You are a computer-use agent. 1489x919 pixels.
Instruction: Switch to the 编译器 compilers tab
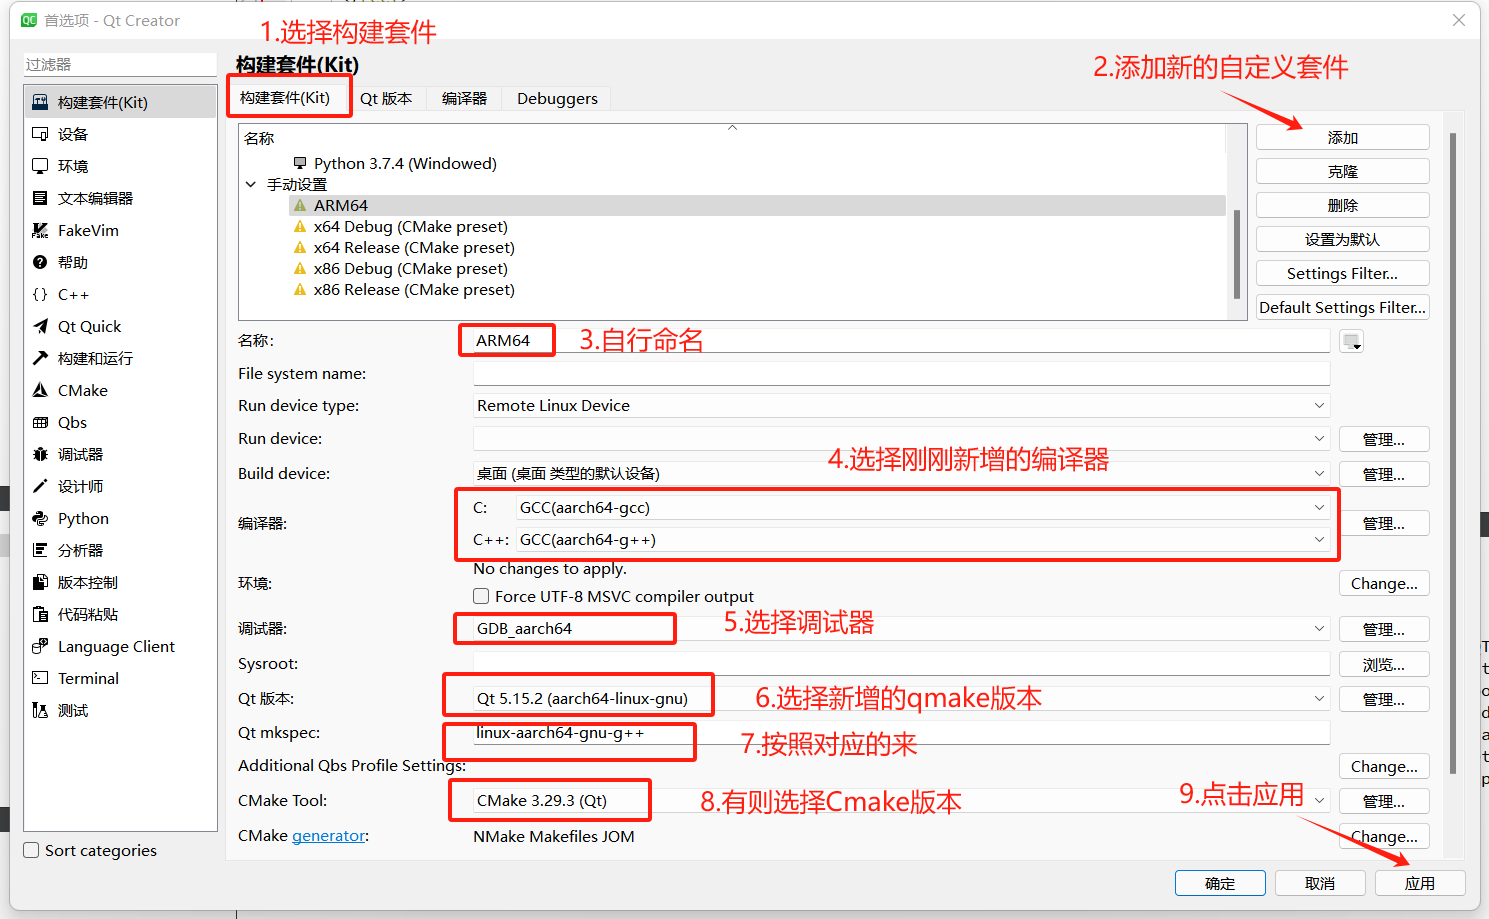tap(464, 98)
